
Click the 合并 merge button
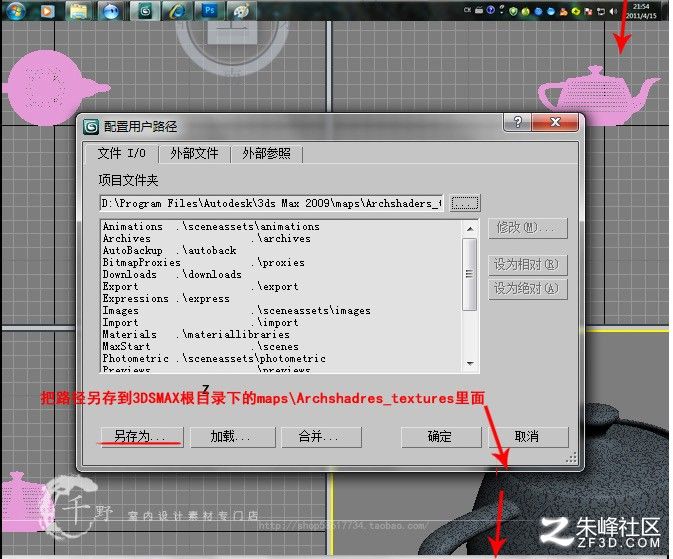coord(321,437)
